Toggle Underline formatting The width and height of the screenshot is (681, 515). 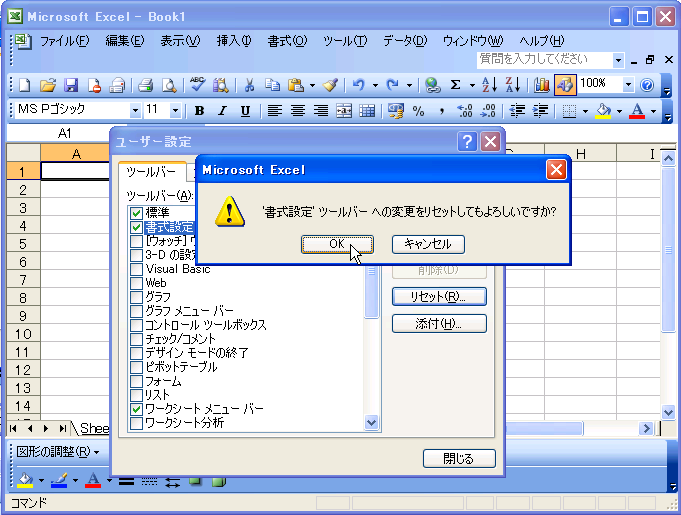(x=245, y=111)
